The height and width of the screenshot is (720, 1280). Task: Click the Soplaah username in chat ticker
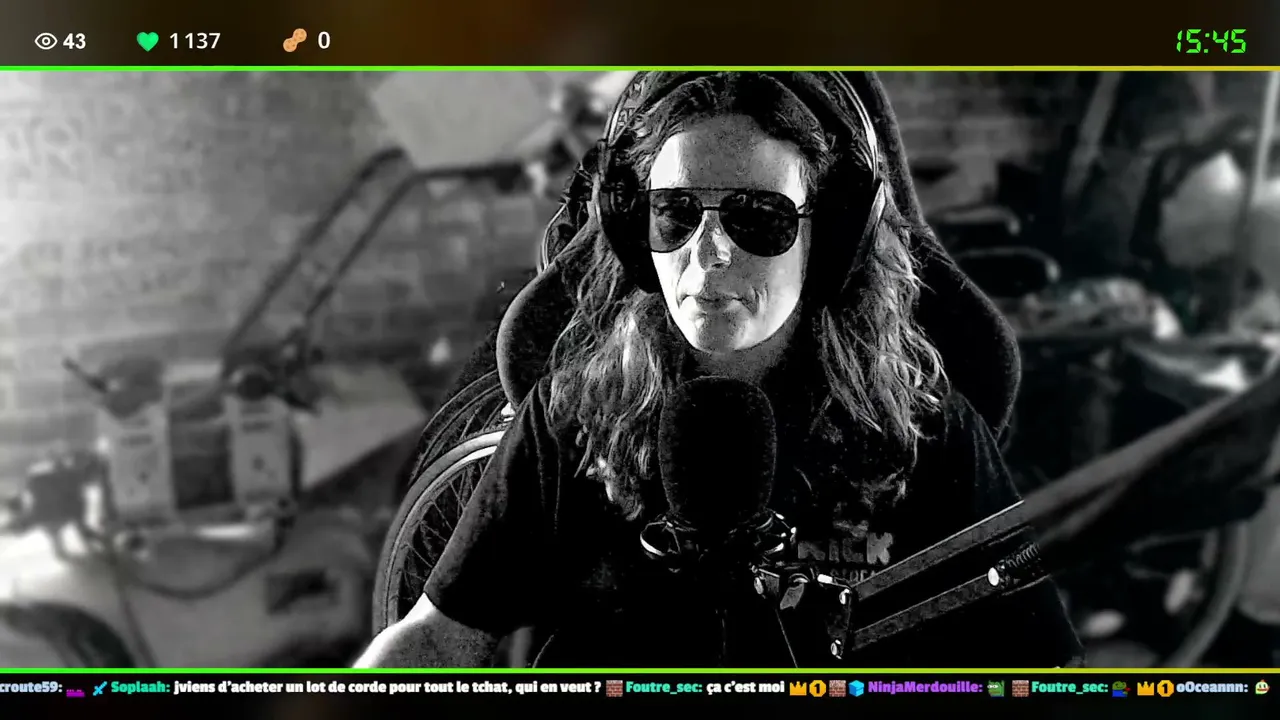pyautogui.click(x=139, y=688)
